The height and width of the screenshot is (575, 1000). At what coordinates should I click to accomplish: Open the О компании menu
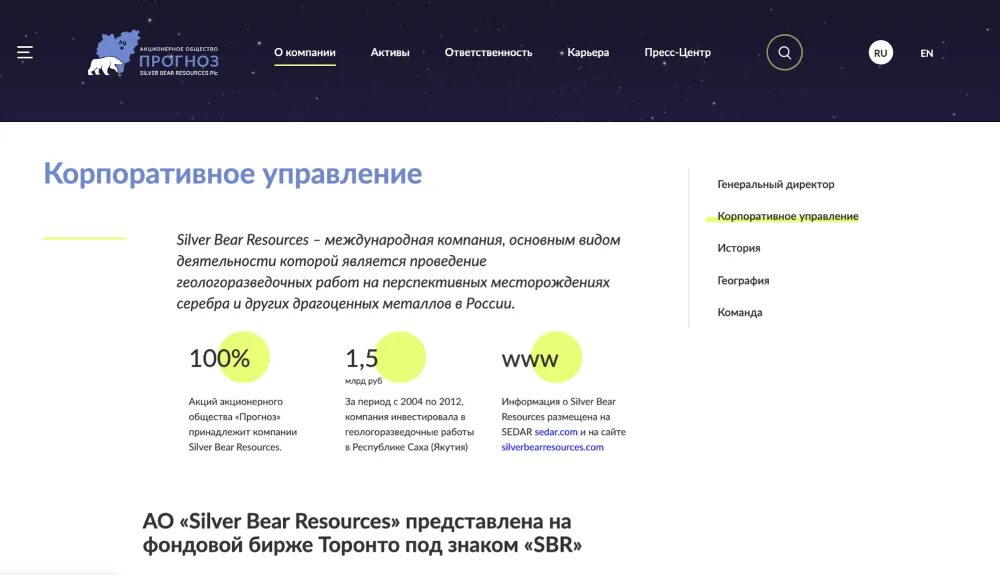[305, 52]
